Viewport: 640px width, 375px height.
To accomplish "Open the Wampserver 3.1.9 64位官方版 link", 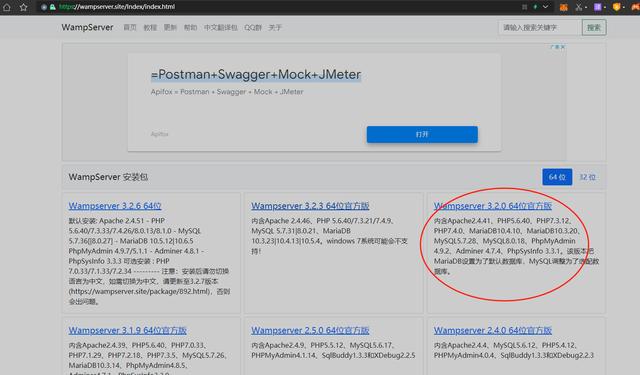I will point(128,331).
